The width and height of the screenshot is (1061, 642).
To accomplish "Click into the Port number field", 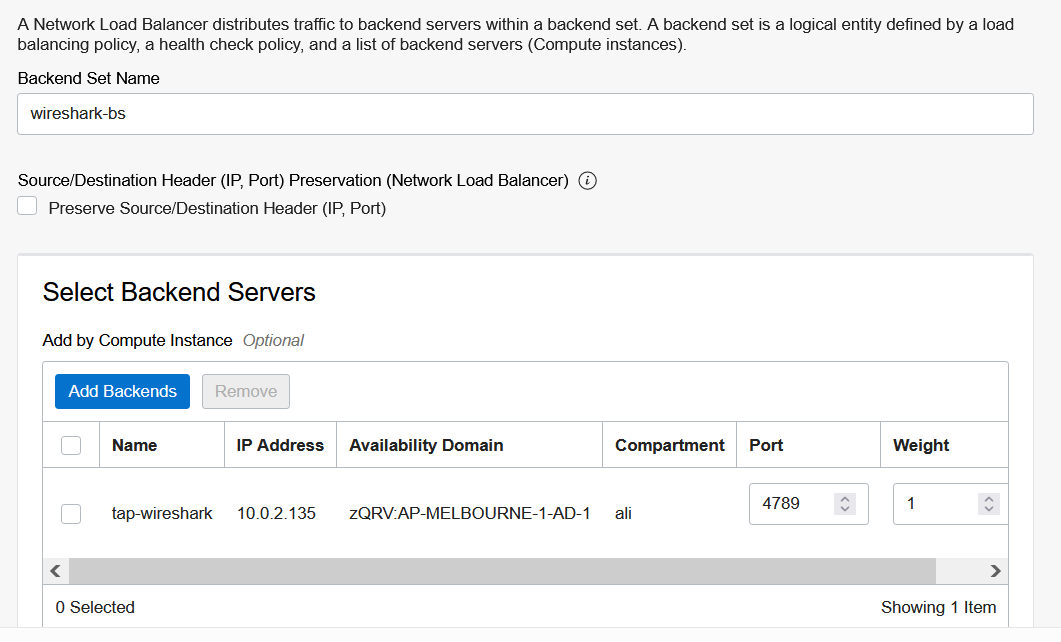I will (790, 504).
